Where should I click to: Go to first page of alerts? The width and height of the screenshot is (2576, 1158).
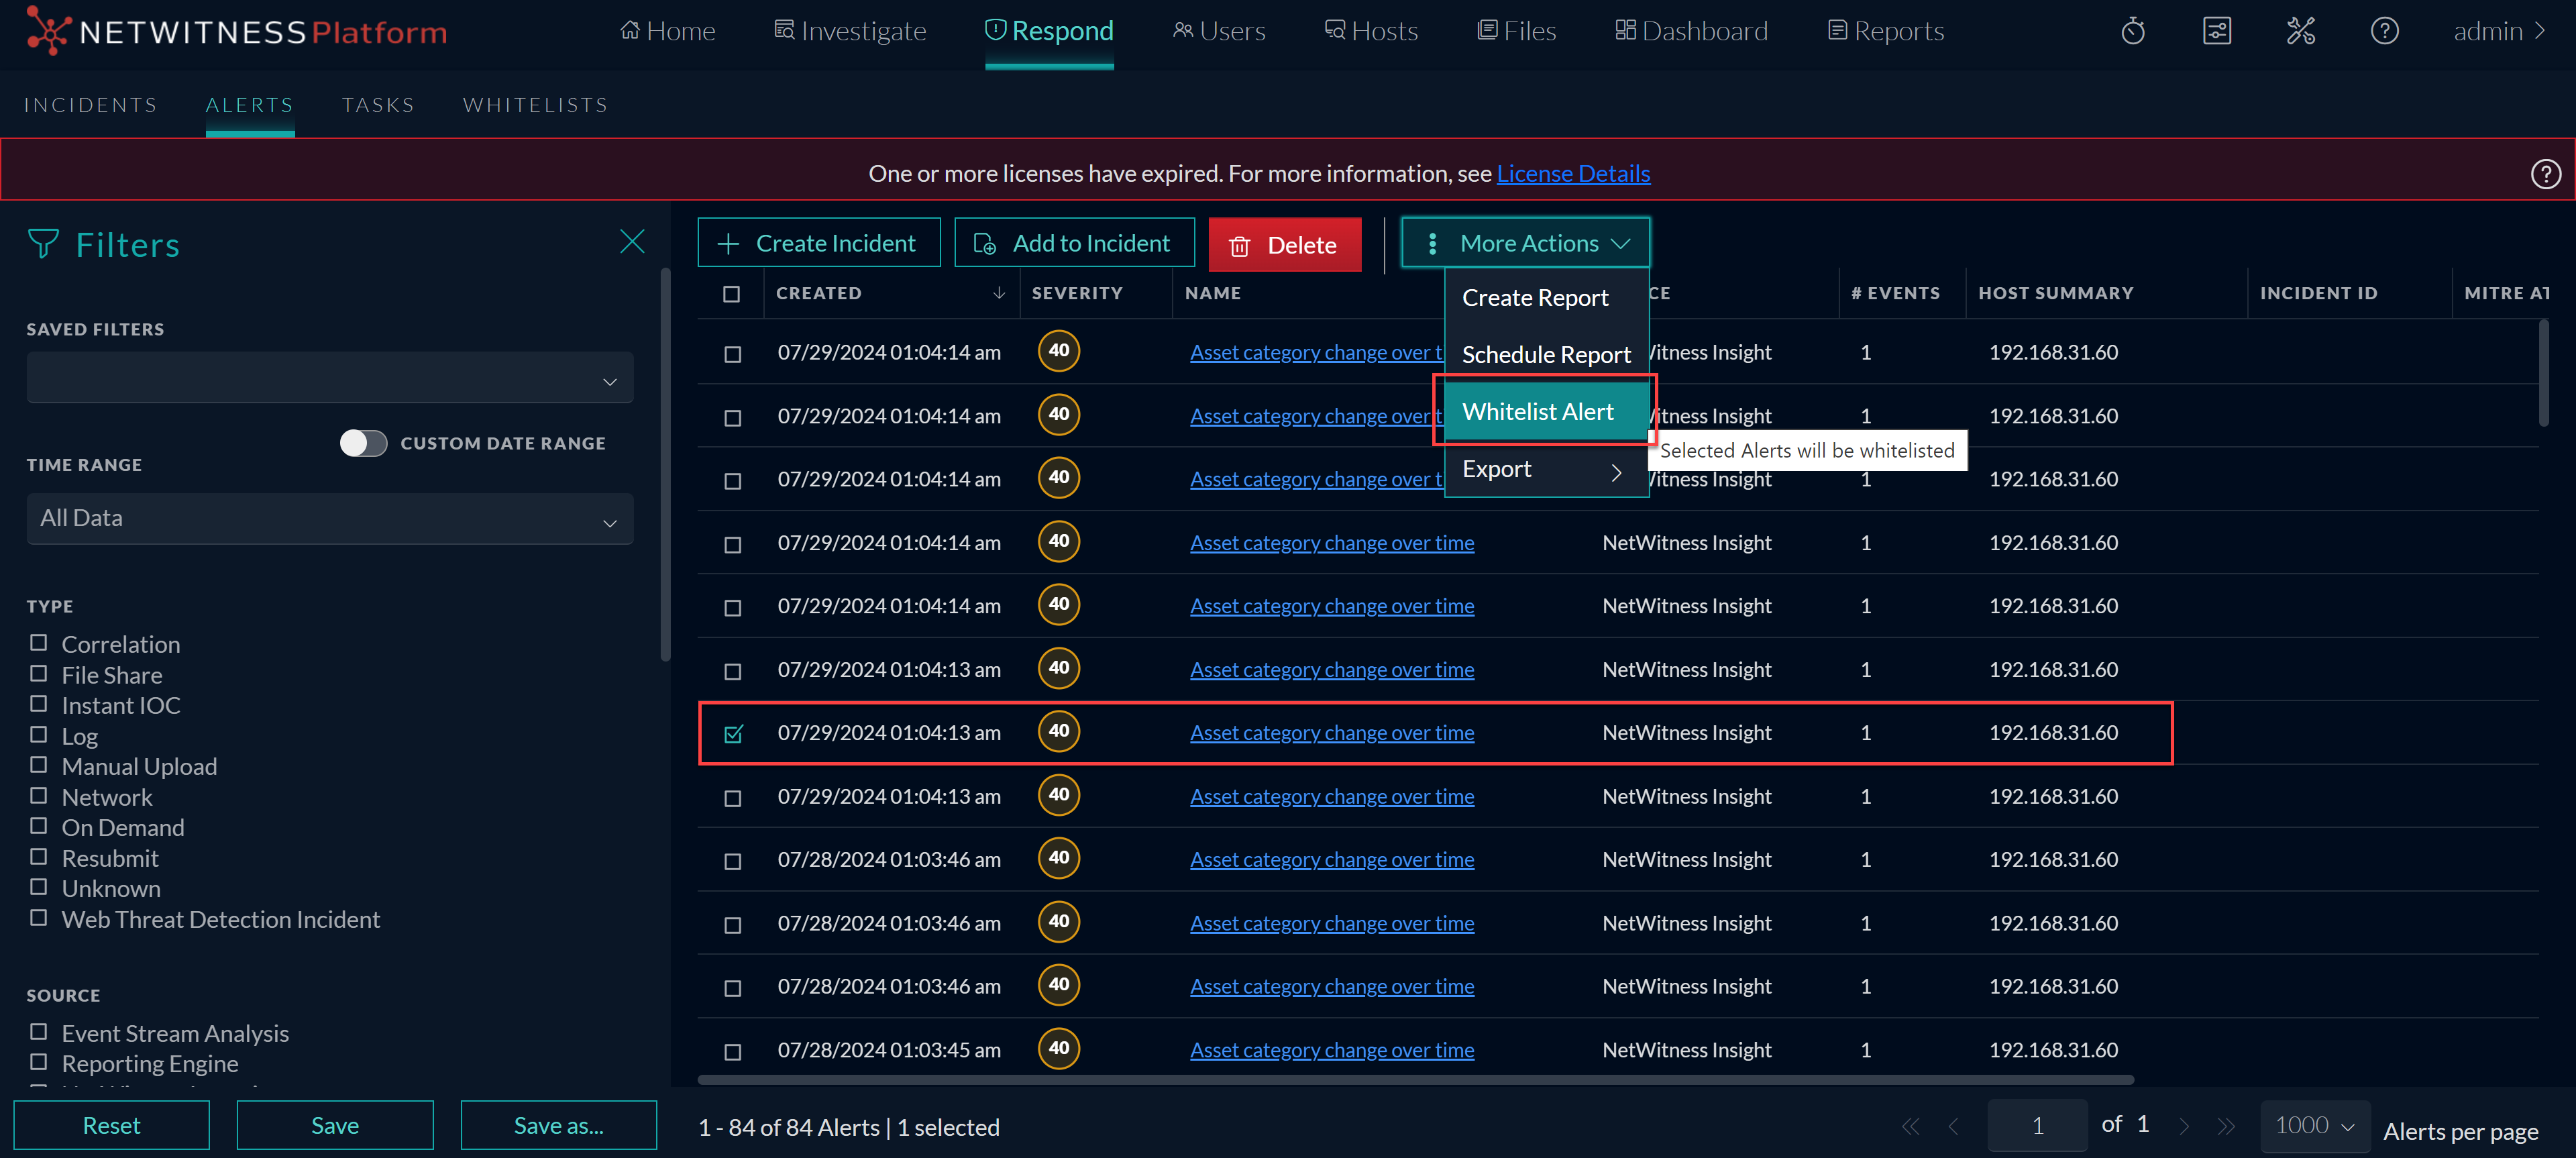tap(1910, 1127)
